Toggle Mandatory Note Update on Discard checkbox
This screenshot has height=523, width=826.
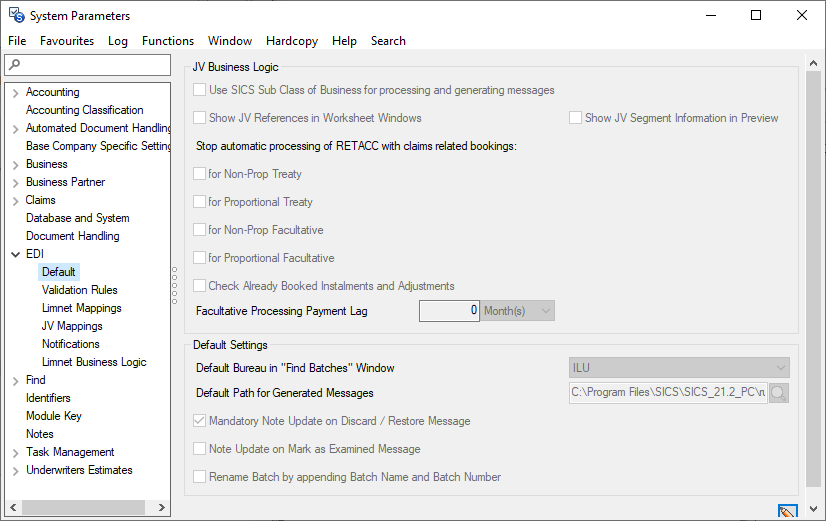click(x=200, y=421)
